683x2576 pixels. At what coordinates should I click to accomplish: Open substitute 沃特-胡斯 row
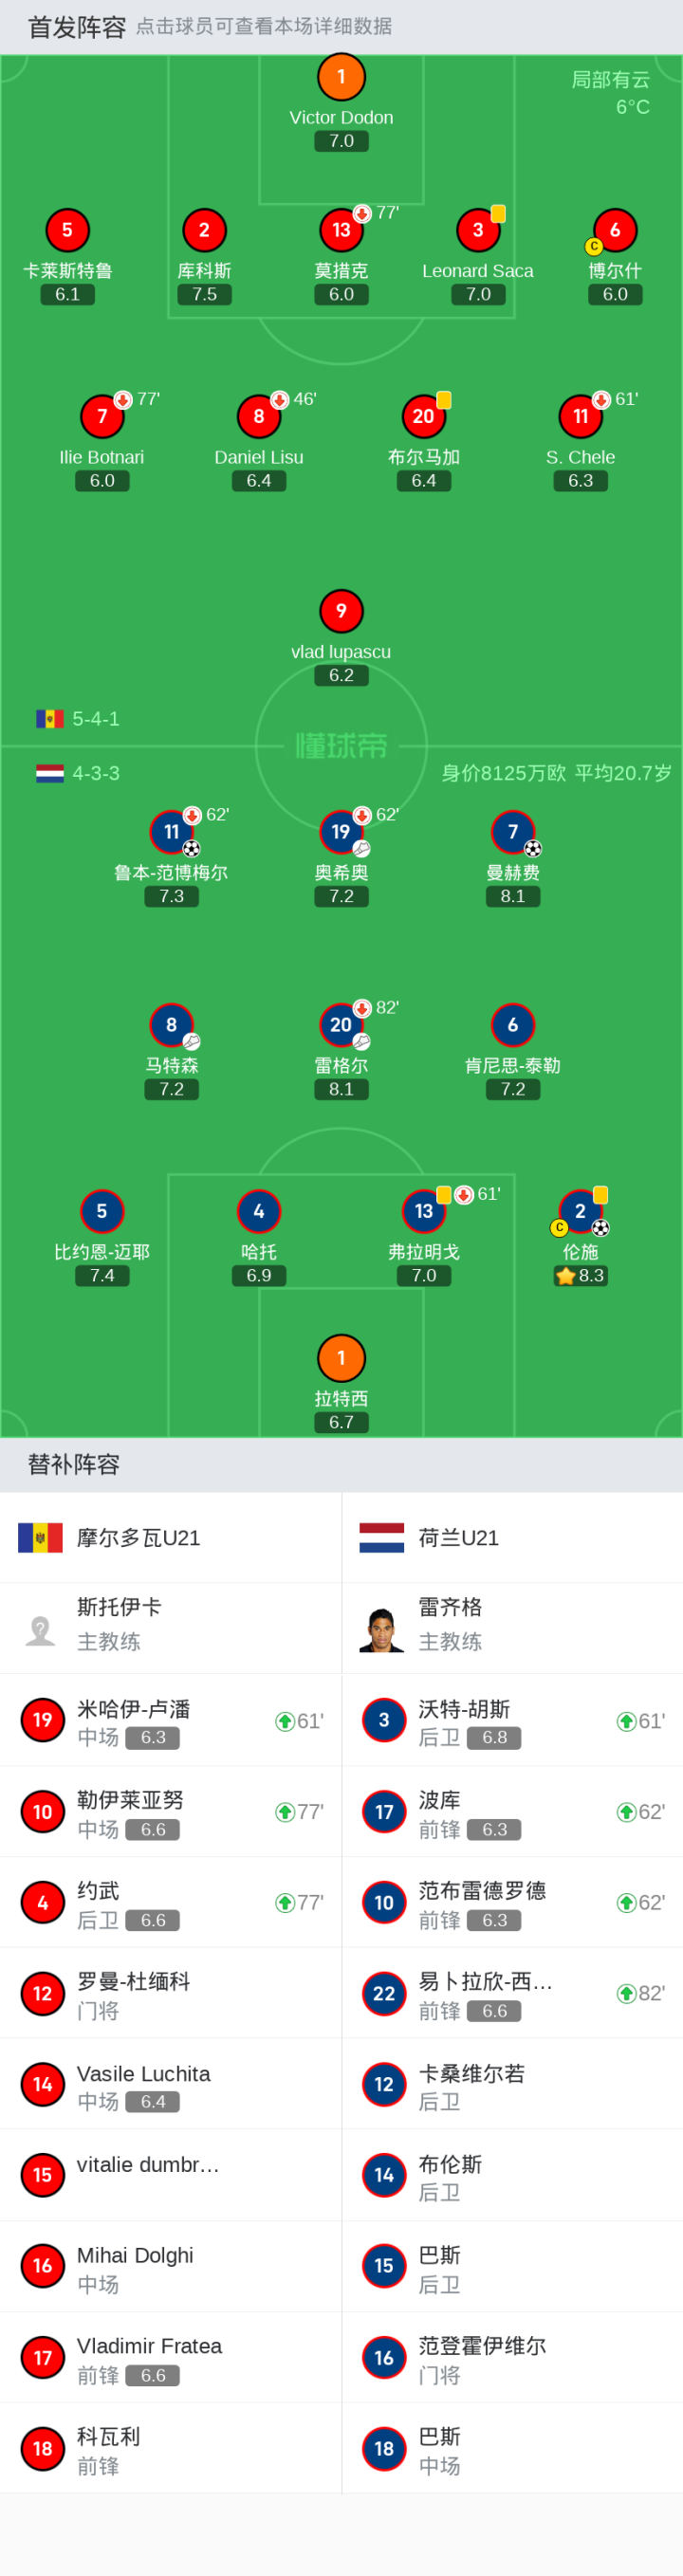point(512,1721)
